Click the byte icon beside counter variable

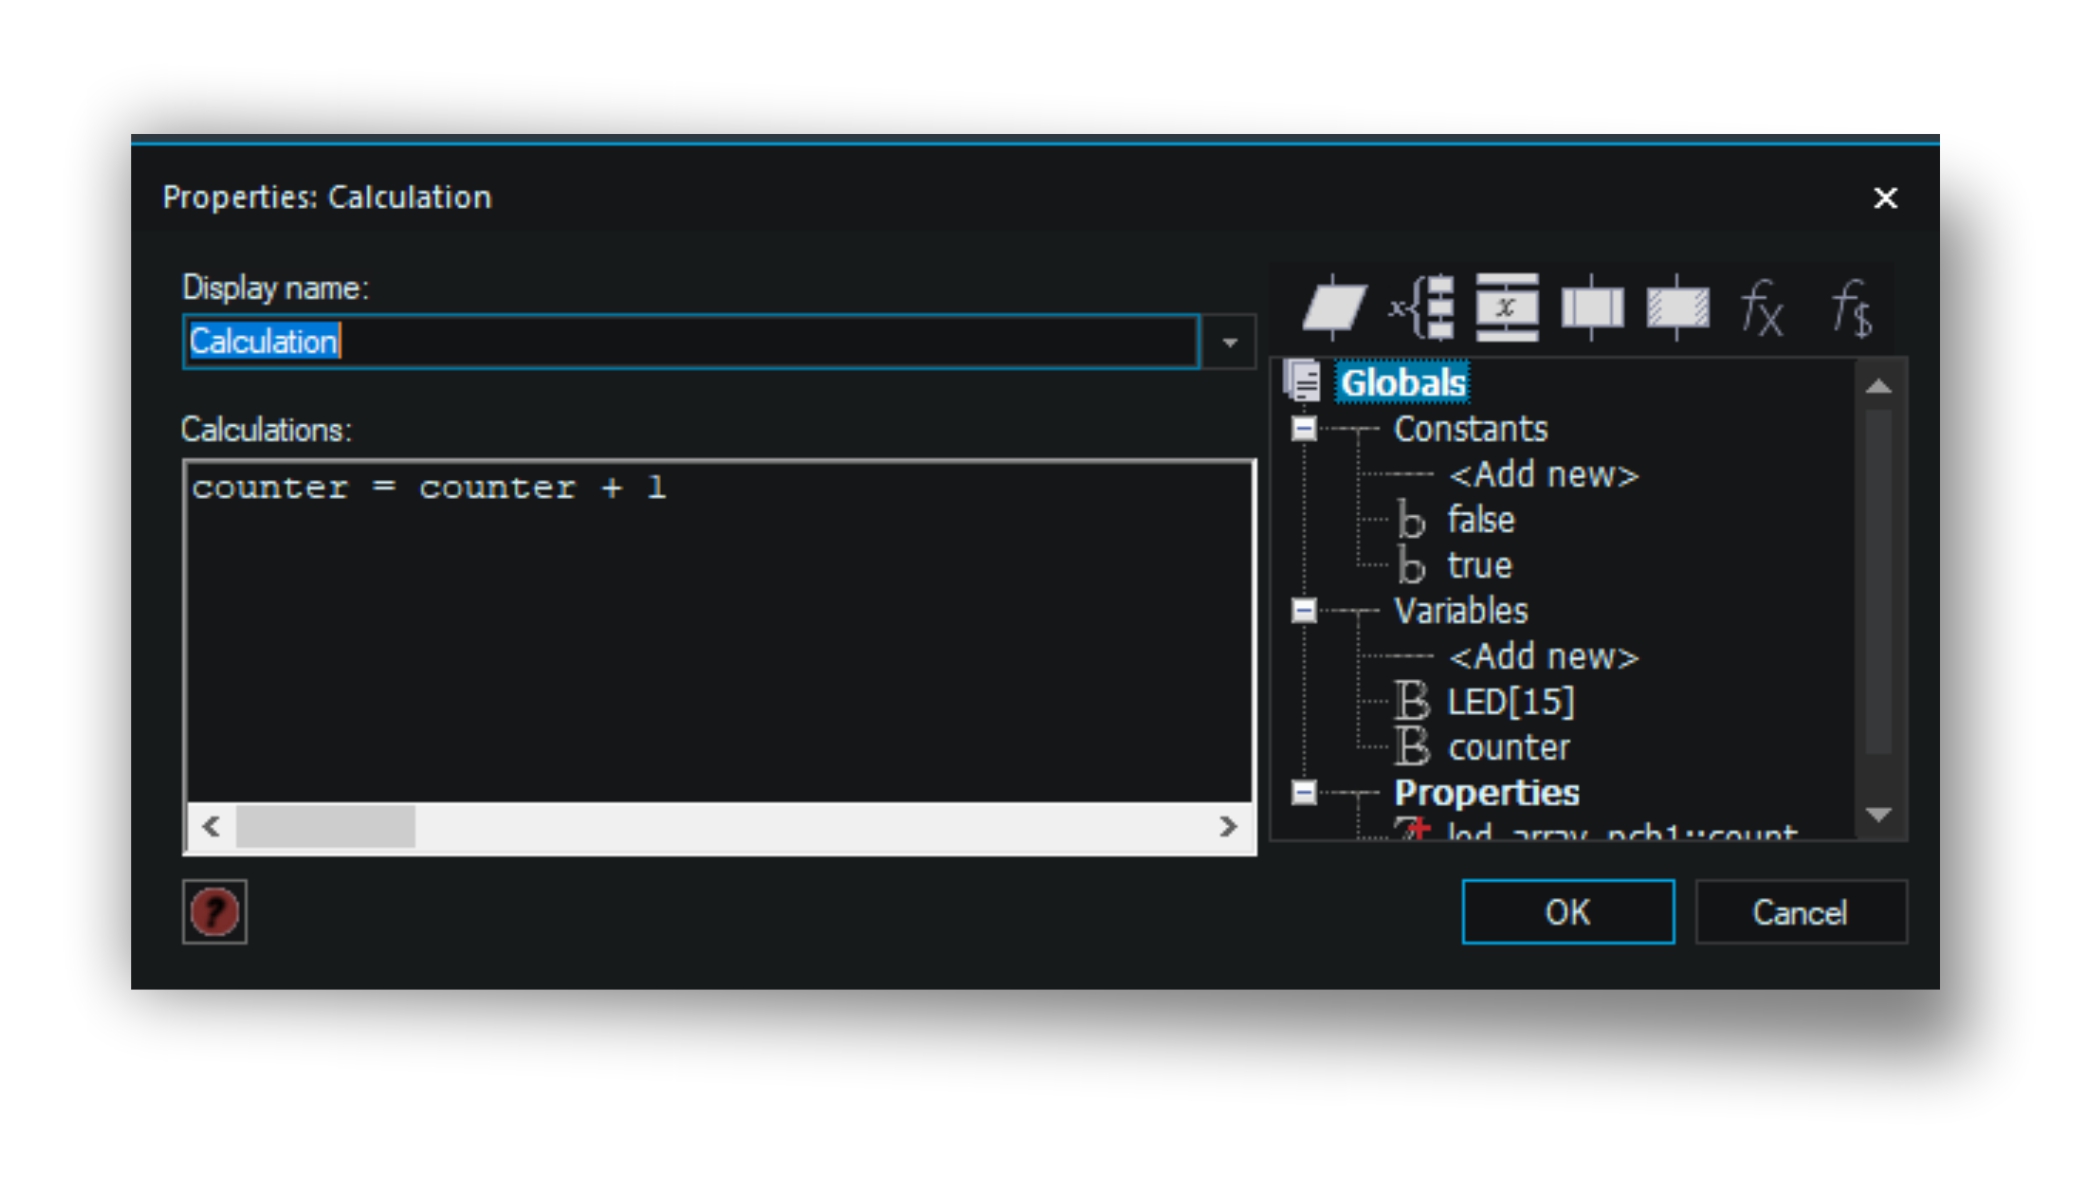pyautogui.click(x=1411, y=747)
